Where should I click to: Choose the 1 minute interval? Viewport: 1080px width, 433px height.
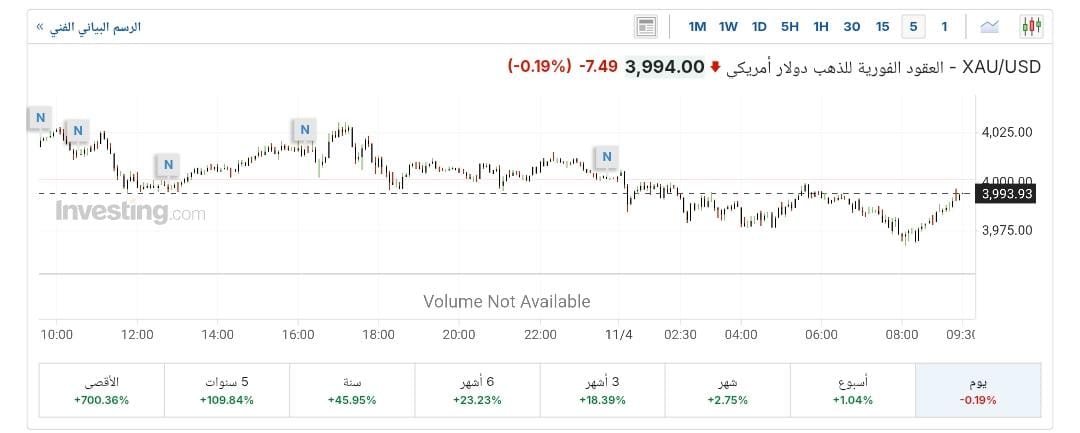(x=944, y=27)
